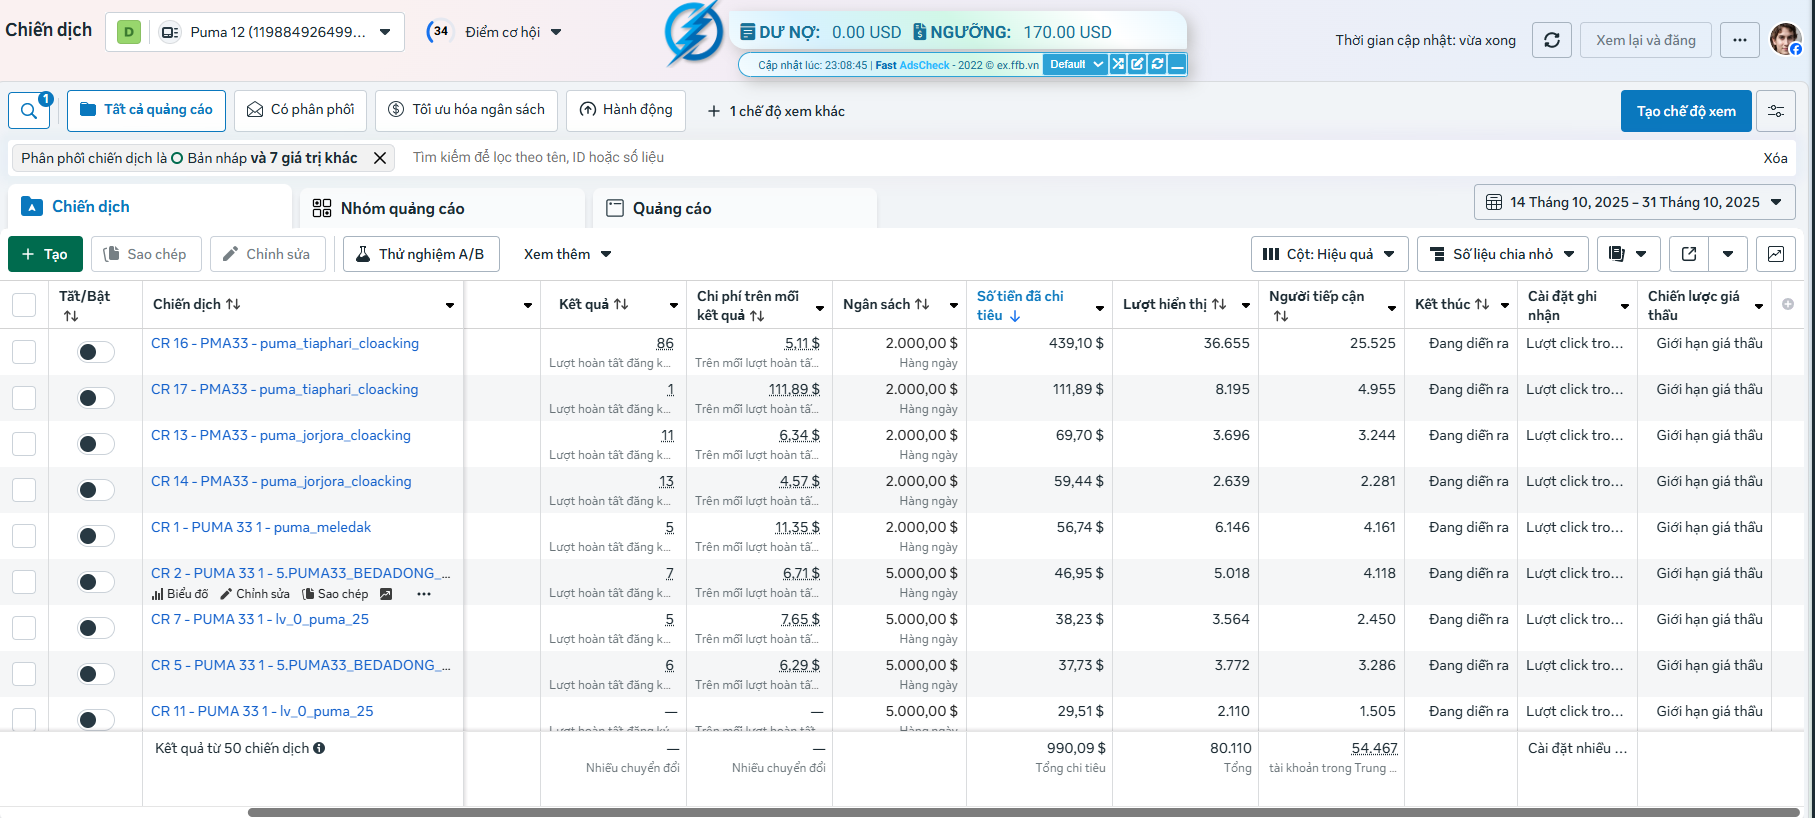Check the box for the CR 16 row
This screenshot has width=1815, height=818.
(24, 352)
